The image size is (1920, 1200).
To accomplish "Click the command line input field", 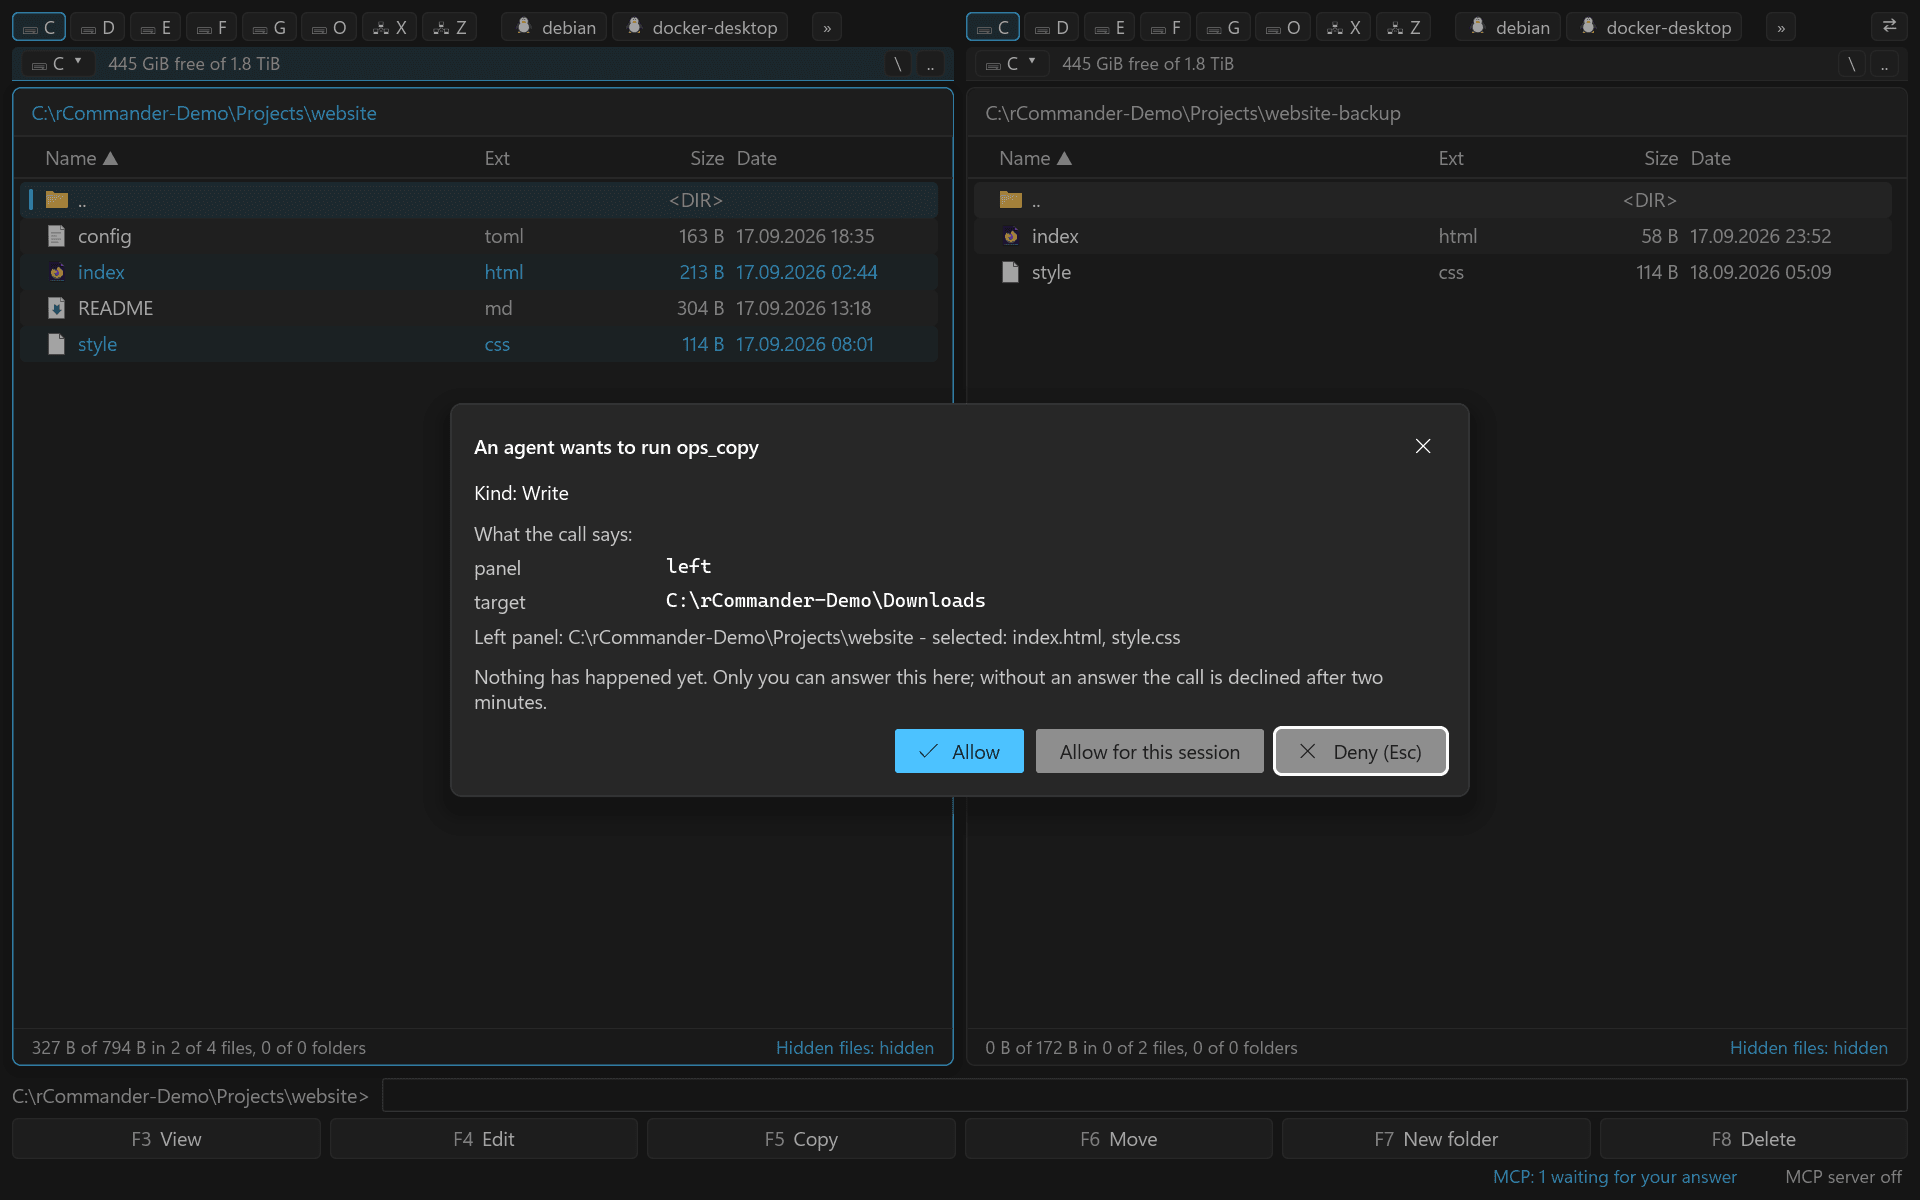I will 1144,1095.
